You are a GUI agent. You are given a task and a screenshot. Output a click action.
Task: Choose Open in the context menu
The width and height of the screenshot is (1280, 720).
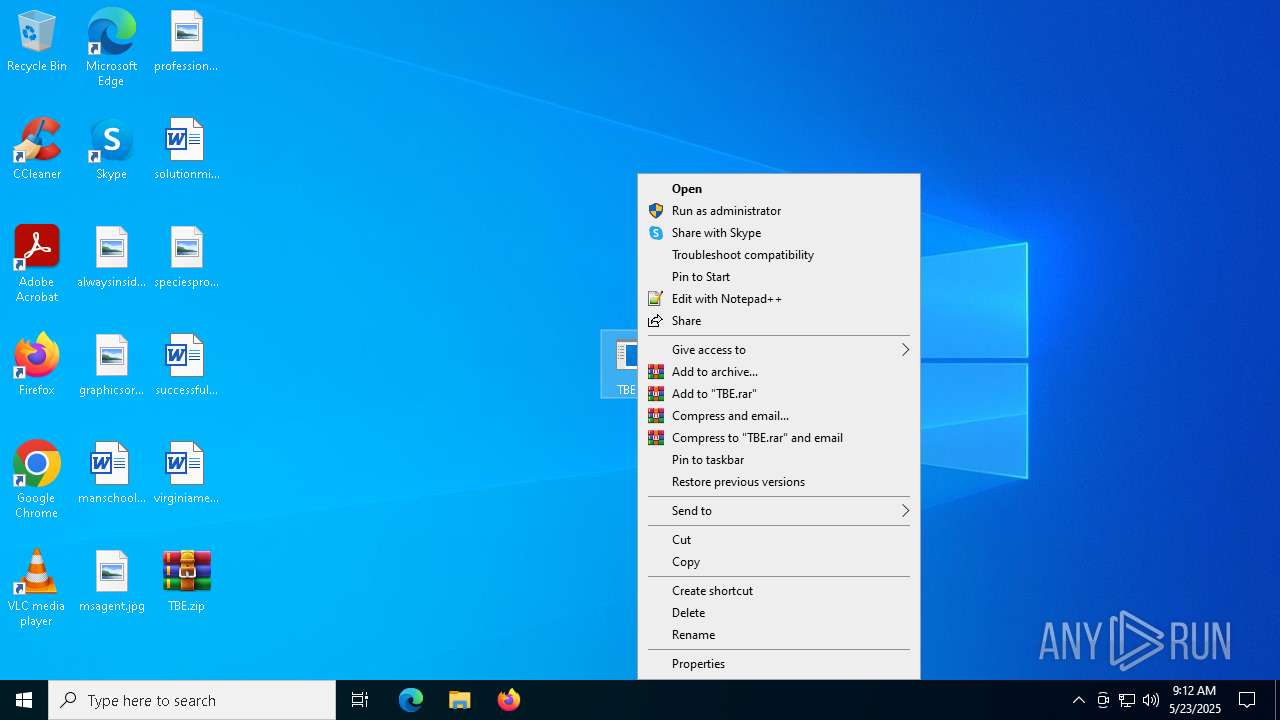779,189
